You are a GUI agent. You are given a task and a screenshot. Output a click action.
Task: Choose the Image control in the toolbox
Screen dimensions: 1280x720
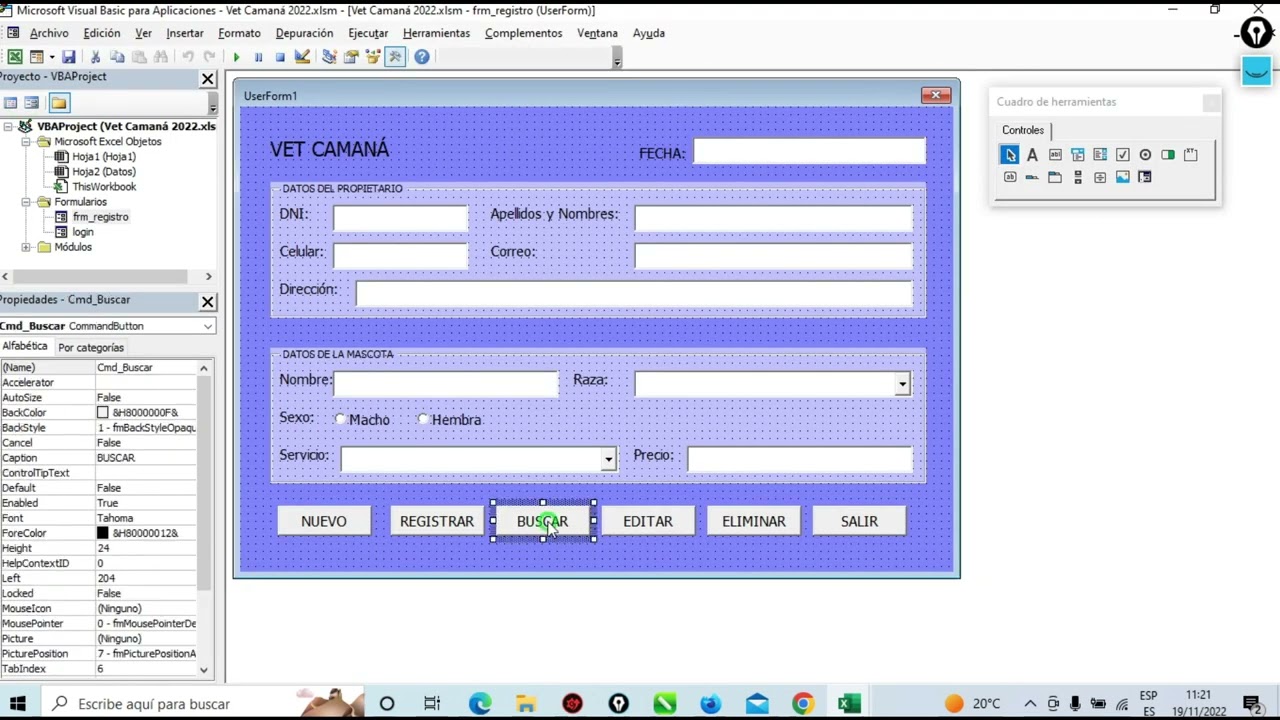click(1123, 177)
